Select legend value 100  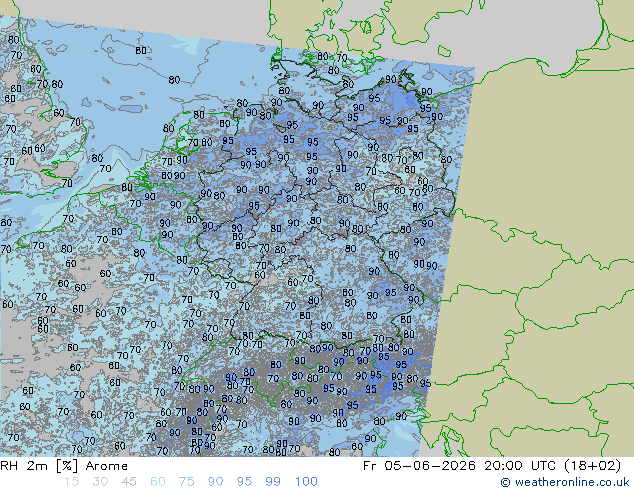(306, 482)
